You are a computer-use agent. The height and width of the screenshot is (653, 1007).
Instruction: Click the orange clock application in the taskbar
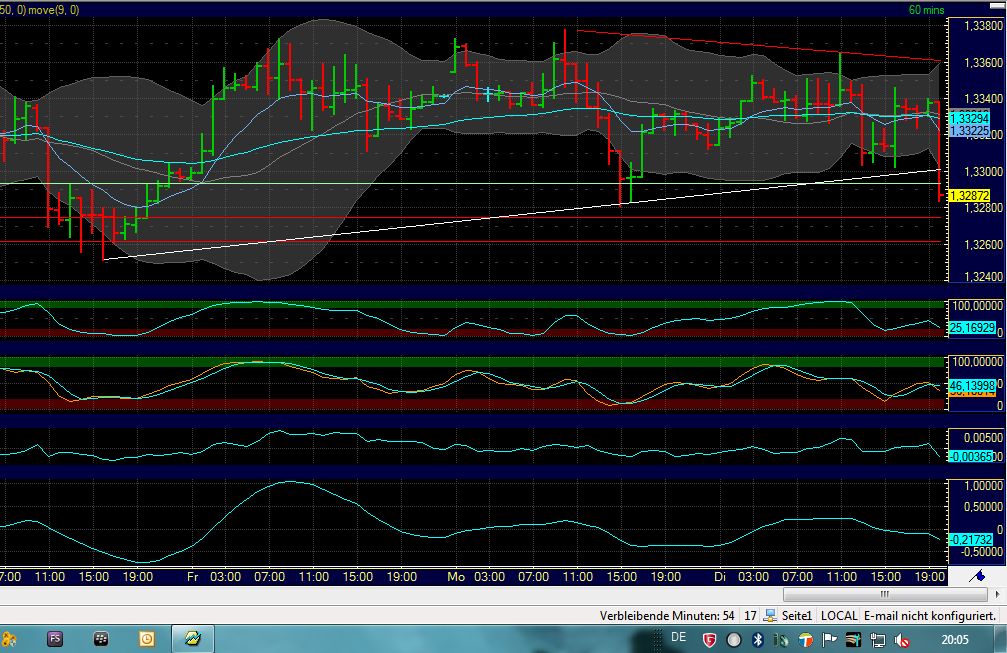click(146, 639)
